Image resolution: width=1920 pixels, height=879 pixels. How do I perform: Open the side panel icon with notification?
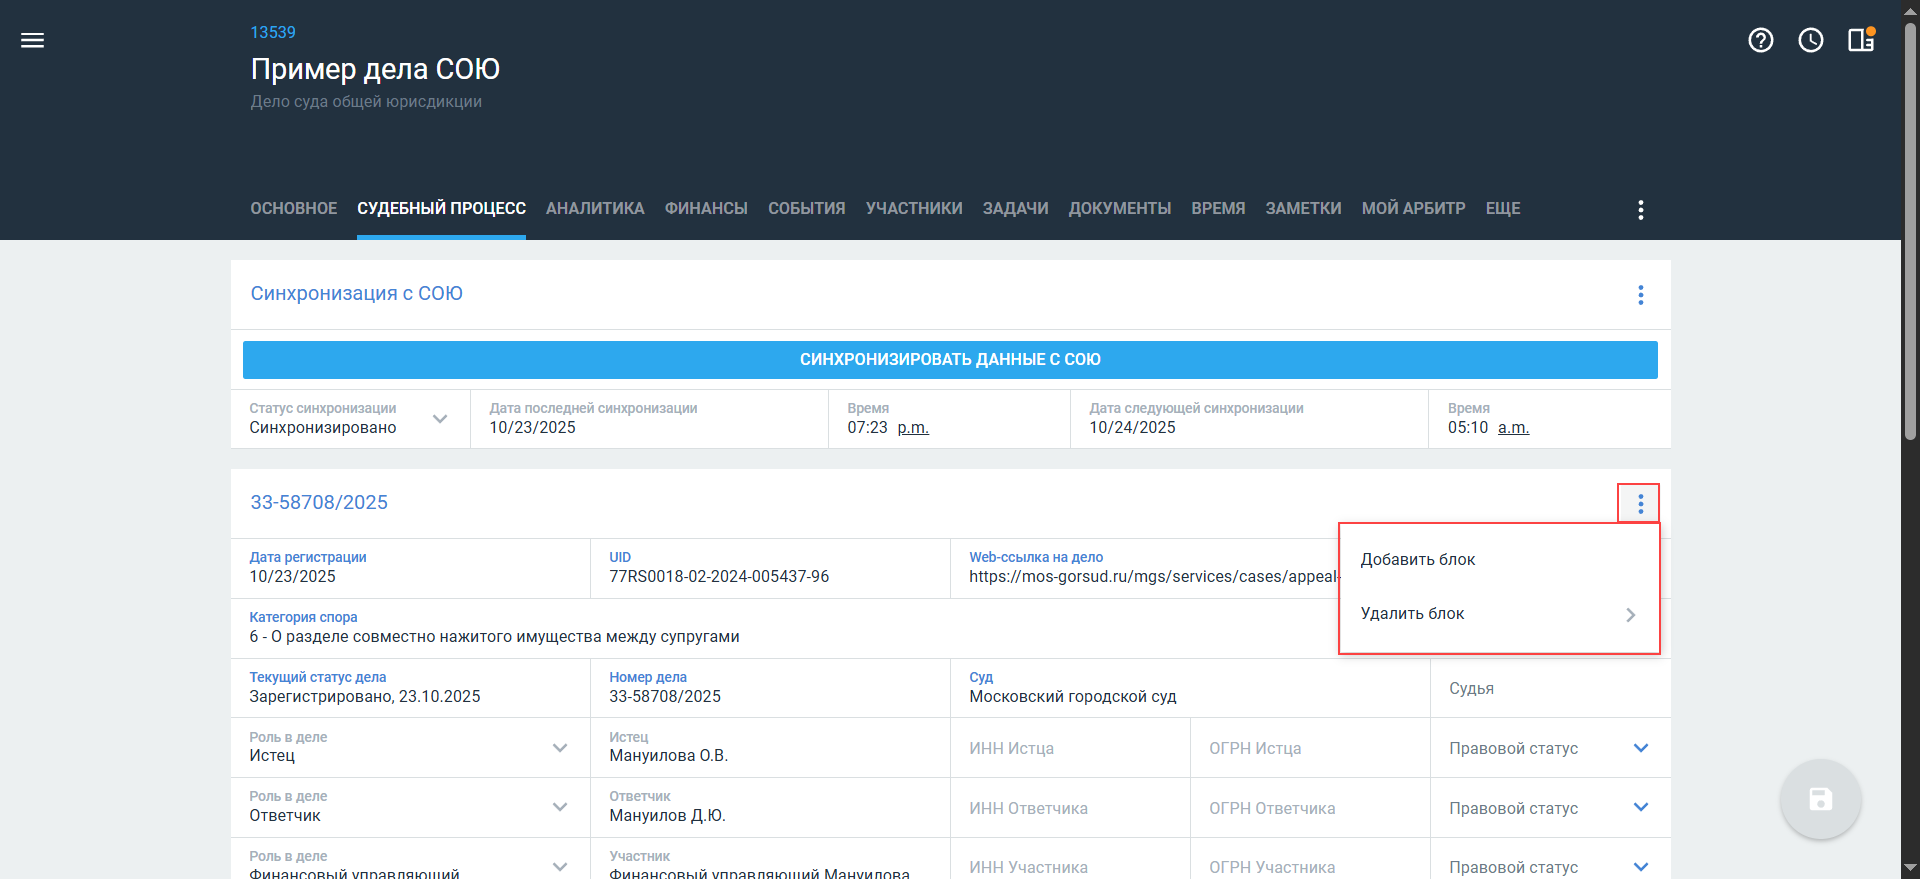click(1860, 40)
